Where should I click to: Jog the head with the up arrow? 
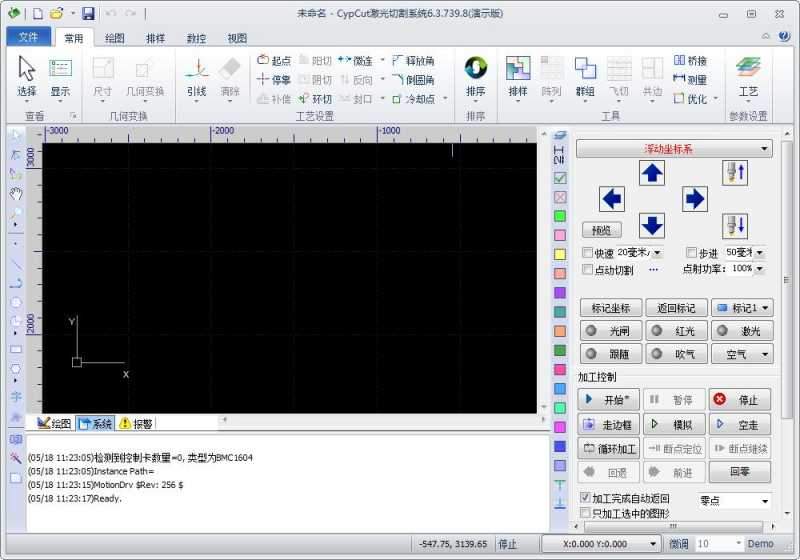pyautogui.click(x=652, y=173)
